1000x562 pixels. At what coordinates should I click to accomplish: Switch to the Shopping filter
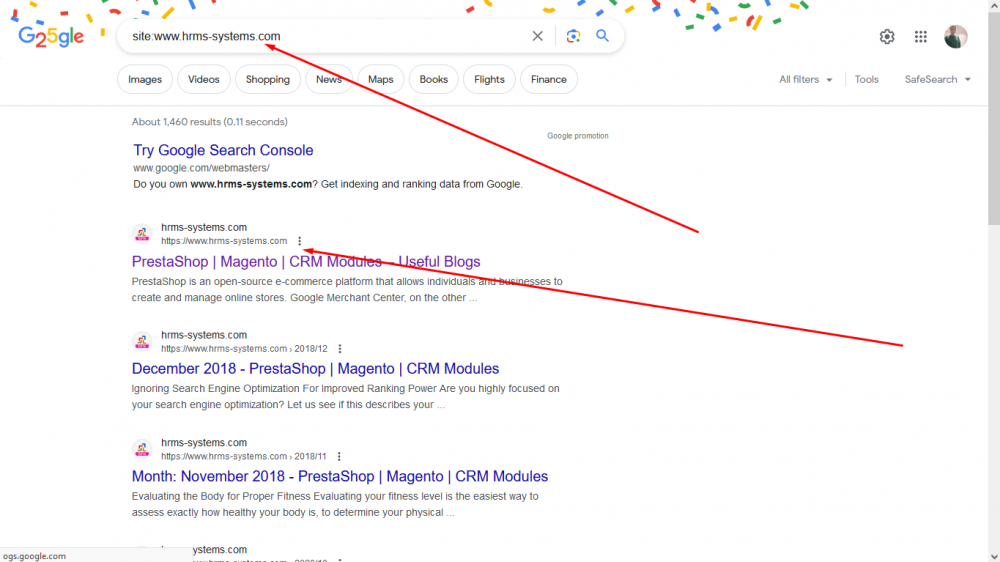[268, 80]
